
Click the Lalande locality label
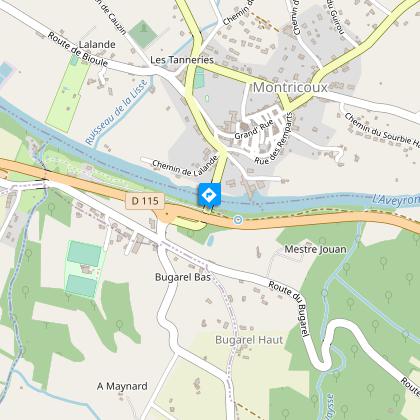[97, 44]
